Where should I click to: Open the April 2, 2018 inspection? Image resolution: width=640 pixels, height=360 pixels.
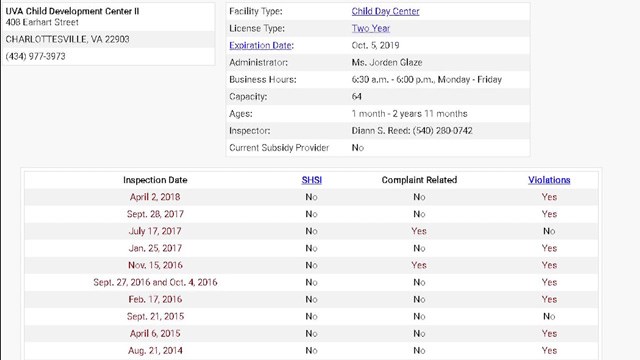pos(155,197)
